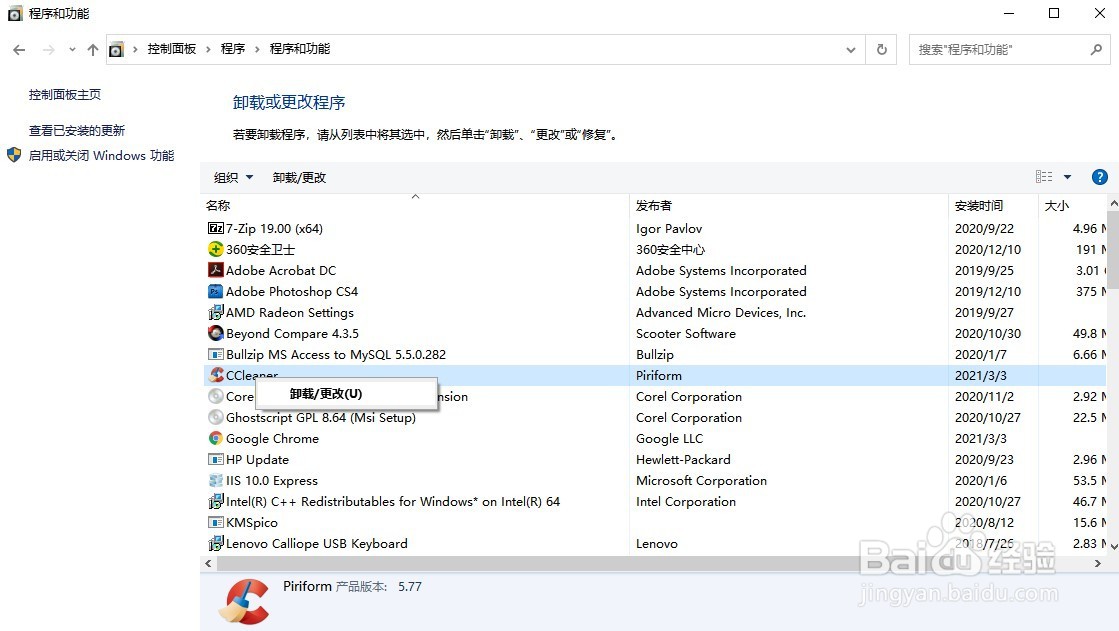Open 控制面板主页 link
The image size is (1119, 631).
point(65,94)
